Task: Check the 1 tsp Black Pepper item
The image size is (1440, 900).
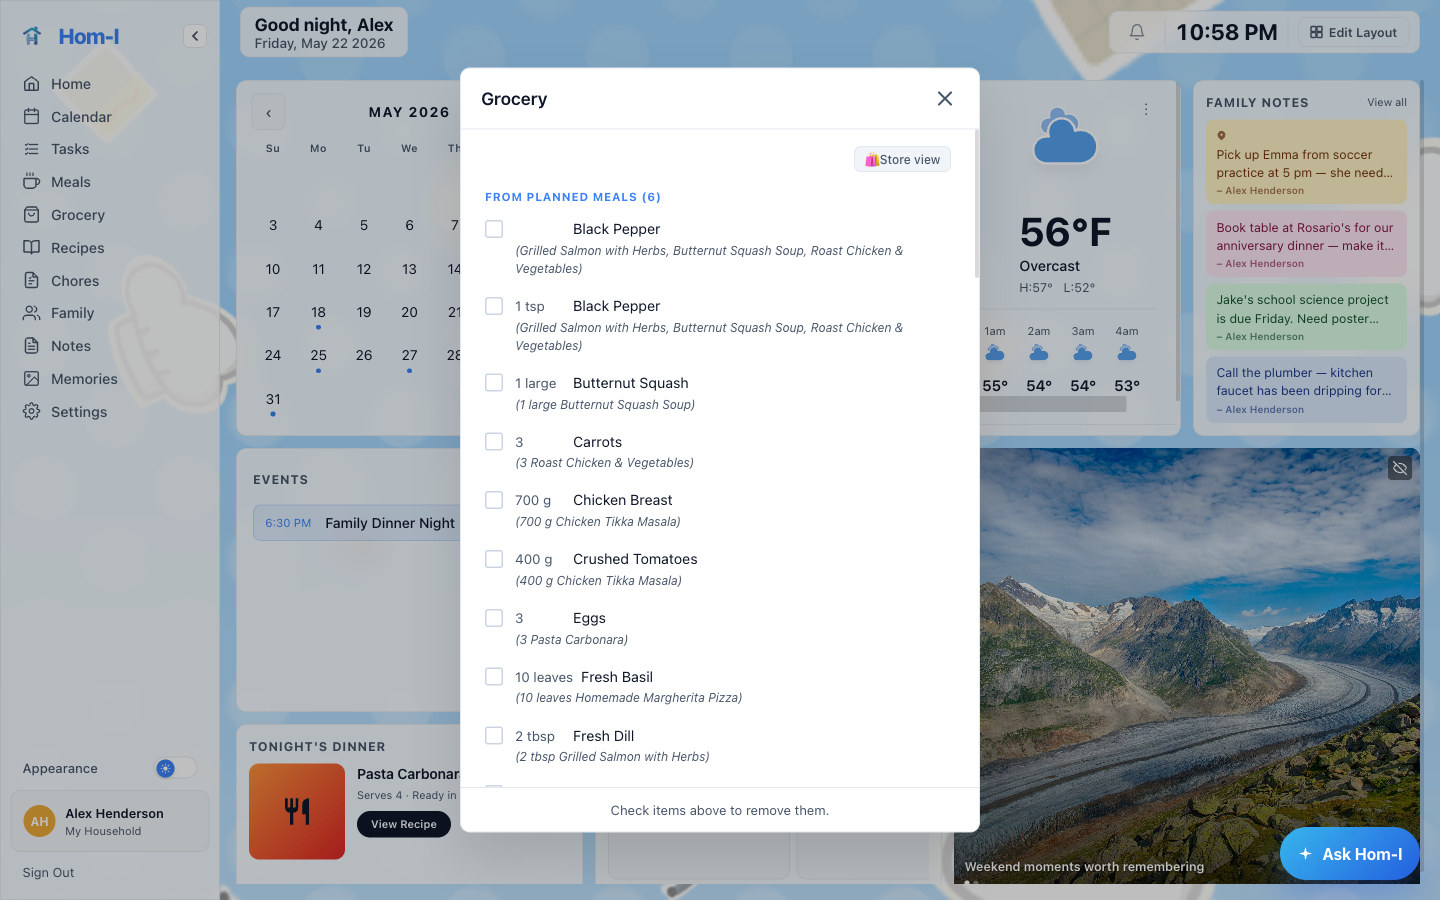Action: click(494, 306)
